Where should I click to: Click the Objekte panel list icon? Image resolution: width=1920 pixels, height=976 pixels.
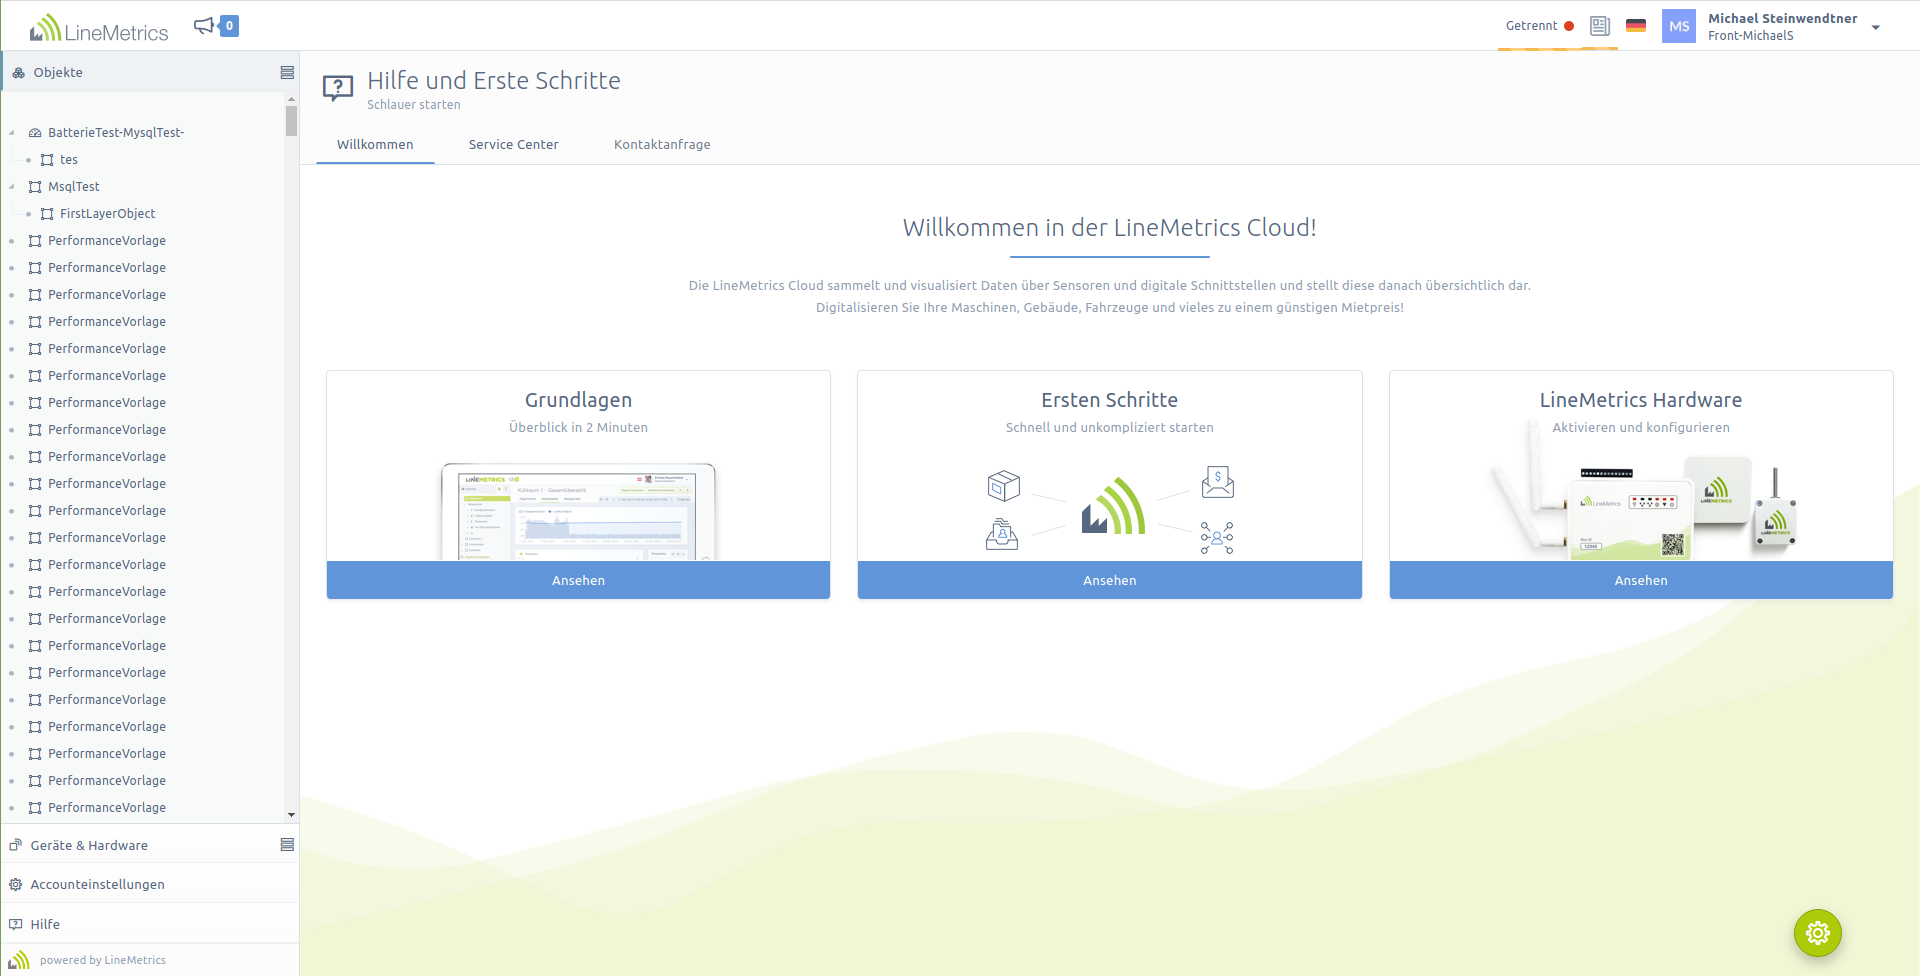click(x=287, y=72)
